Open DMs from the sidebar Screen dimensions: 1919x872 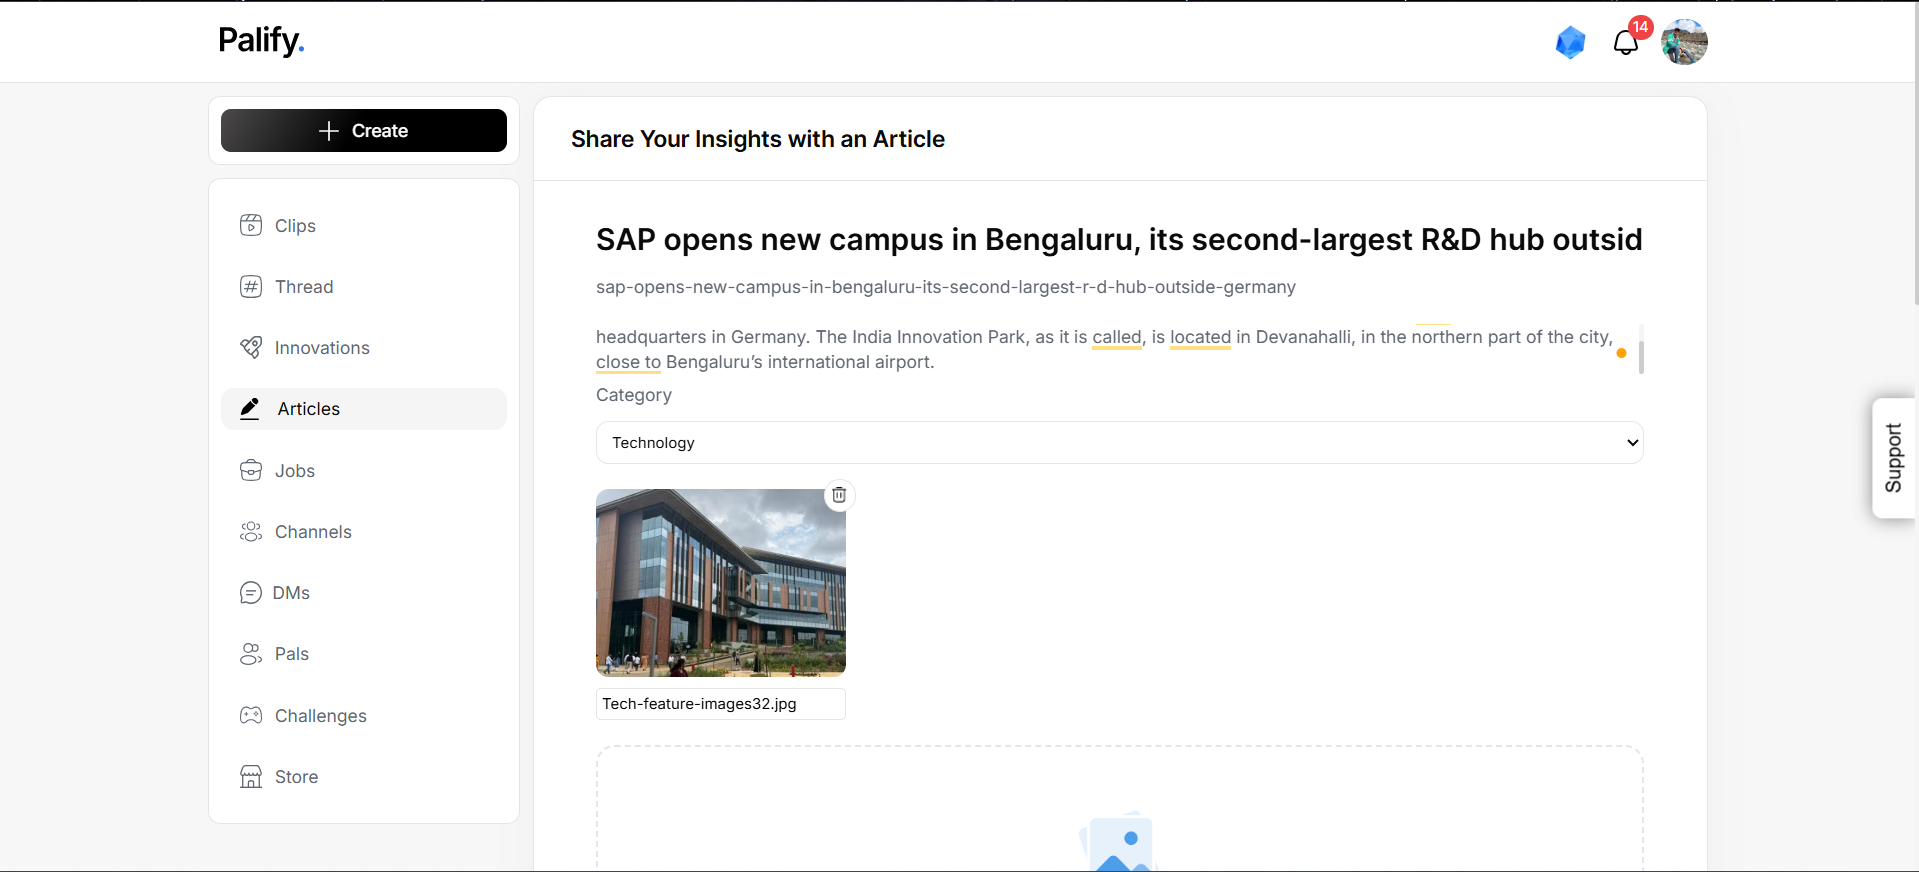coord(291,593)
